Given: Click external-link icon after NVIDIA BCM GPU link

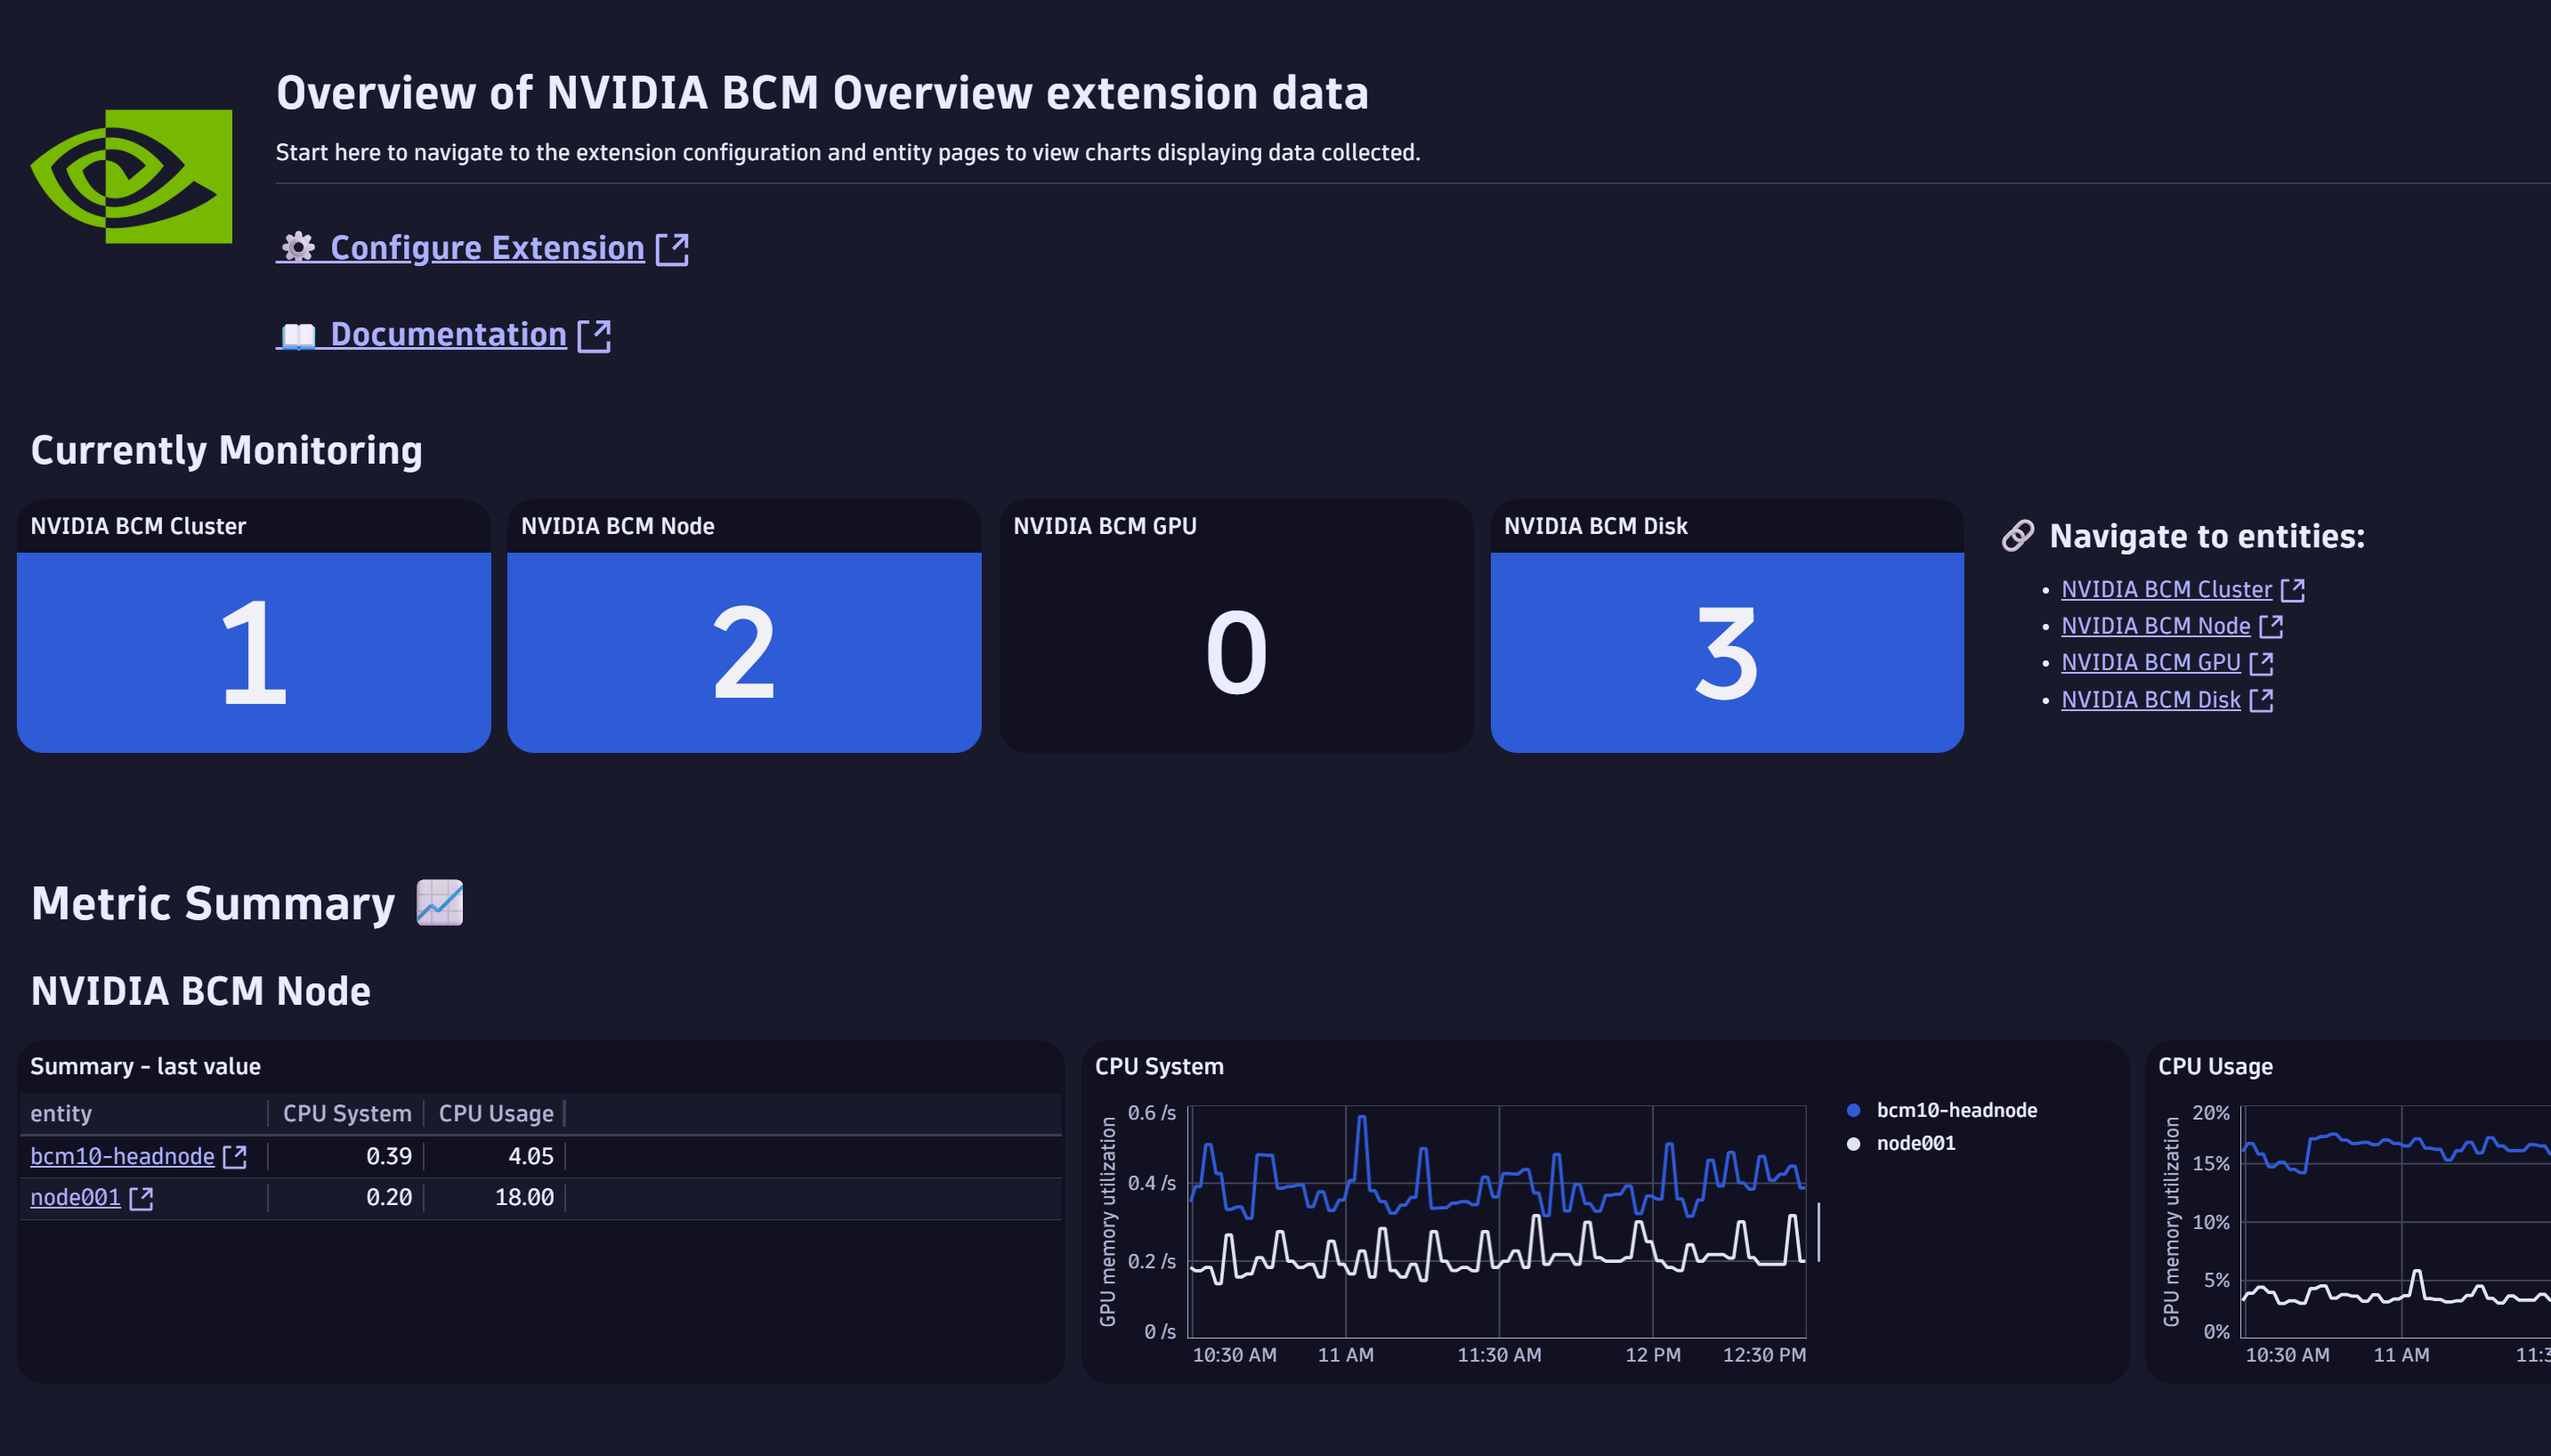Looking at the screenshot, I should tap(2261, 663).
